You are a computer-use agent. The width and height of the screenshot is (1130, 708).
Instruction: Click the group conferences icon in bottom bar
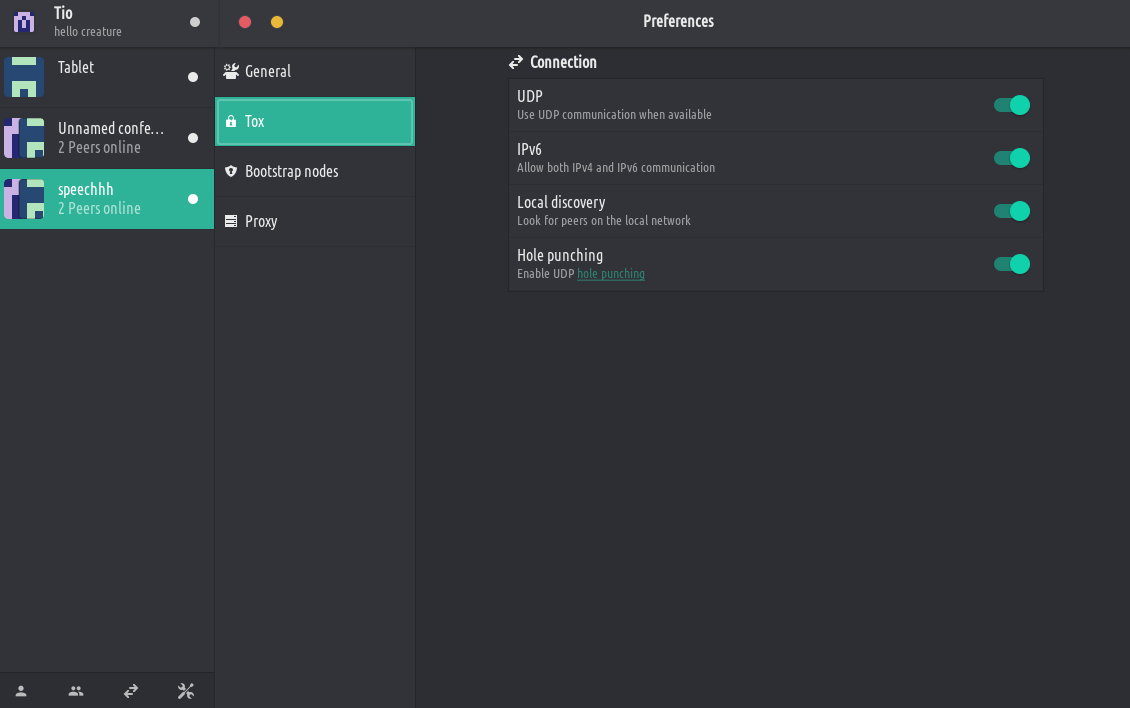click(x=76, y=691)
